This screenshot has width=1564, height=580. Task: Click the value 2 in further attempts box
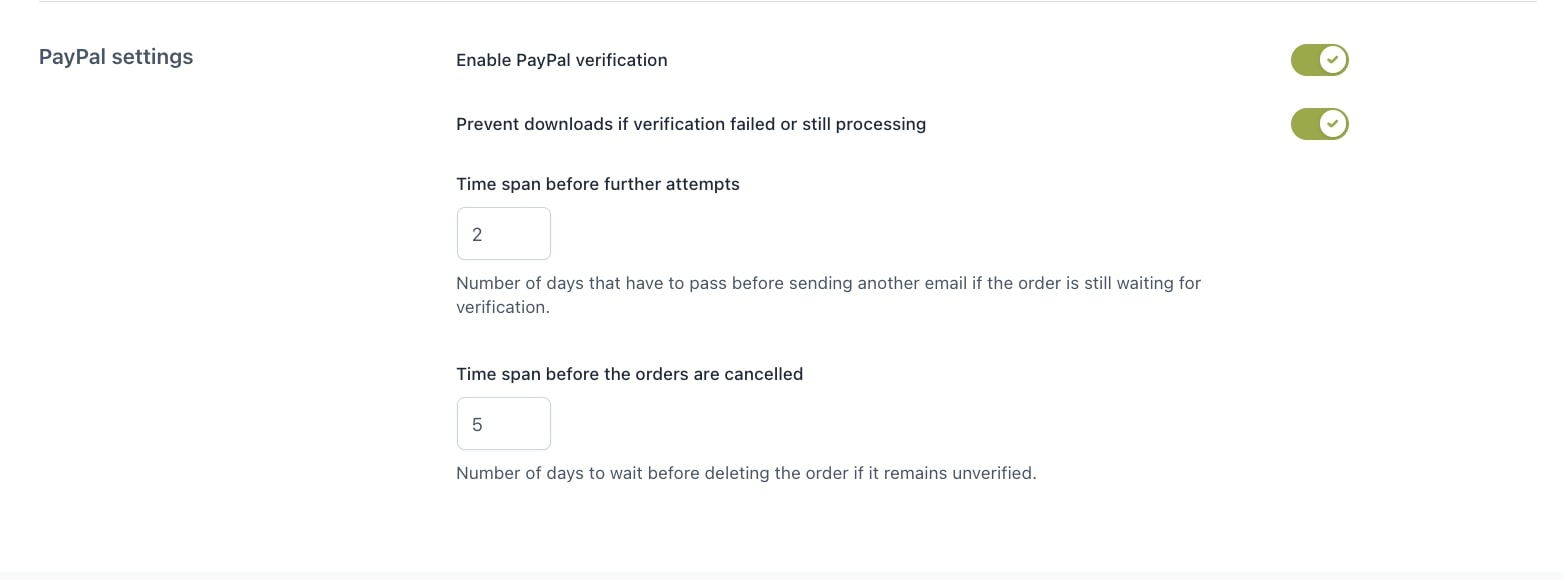pos(477,235)
